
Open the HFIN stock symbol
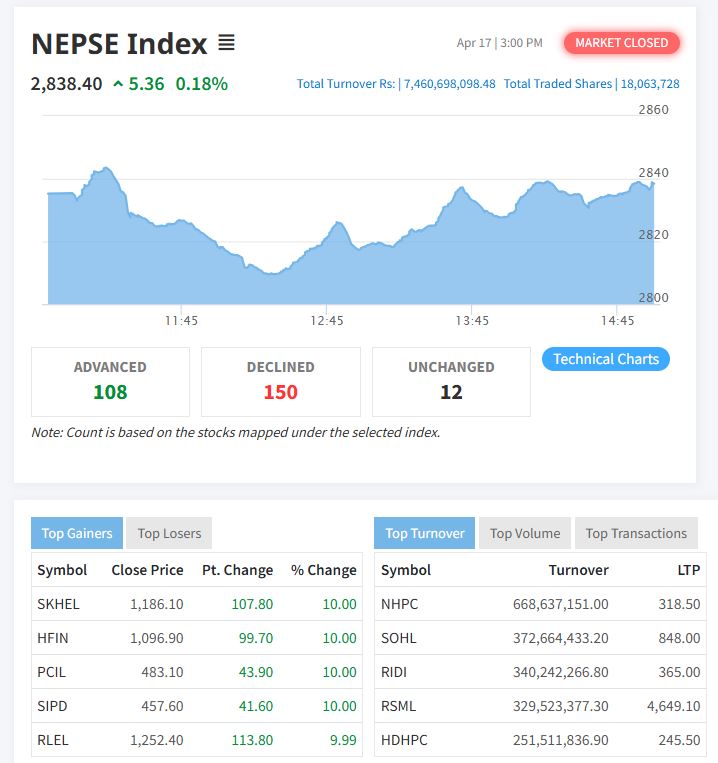coord(53,638)
